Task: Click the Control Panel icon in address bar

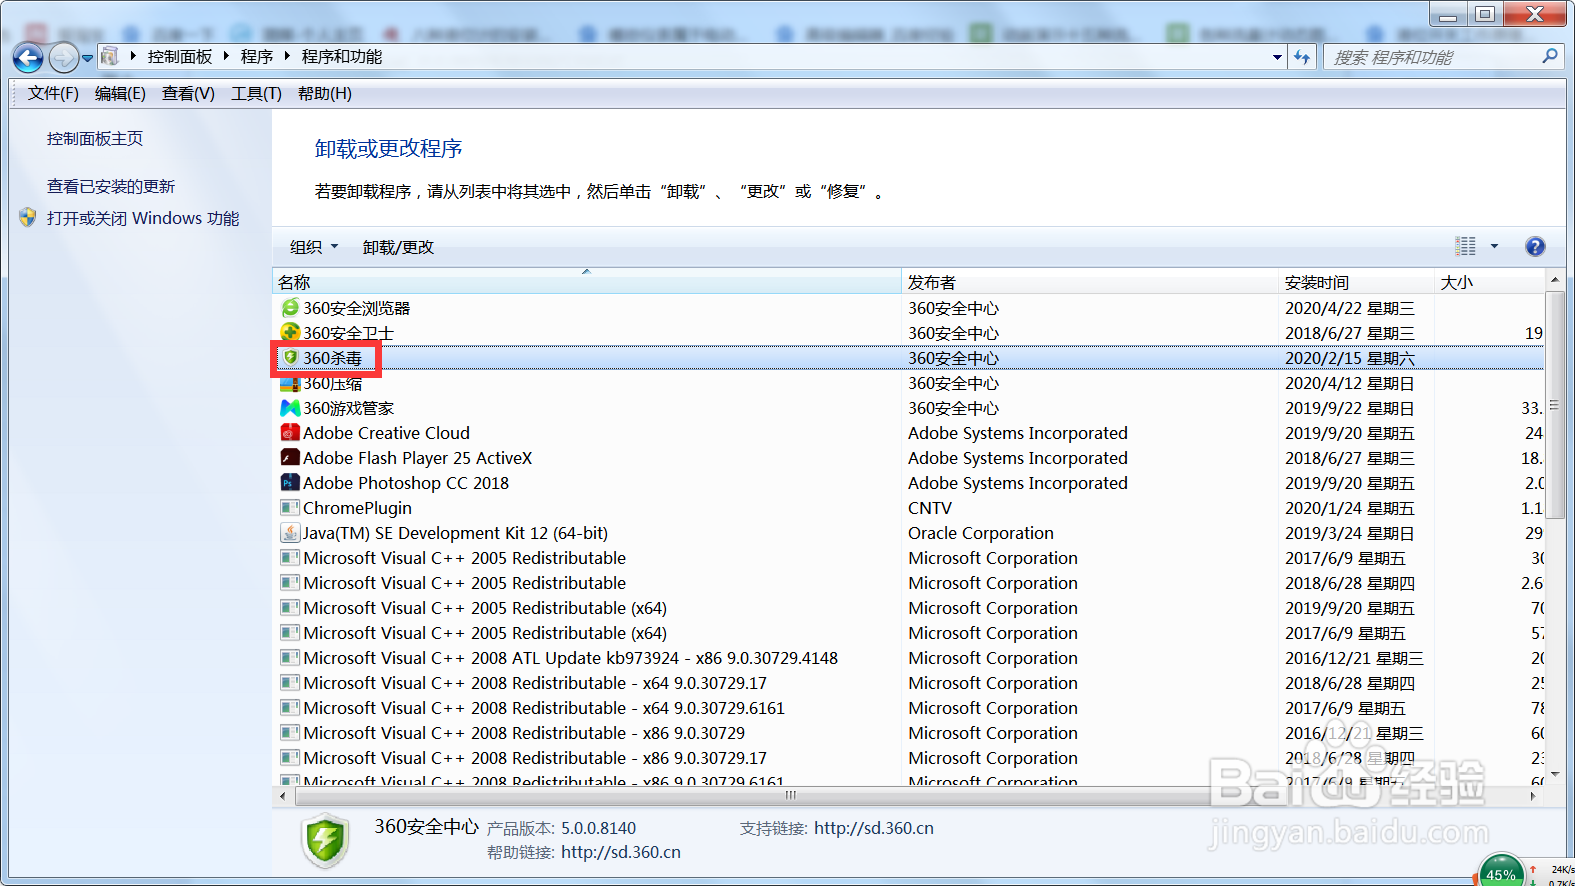Action: pyautogui.click(x=110, y=57)
